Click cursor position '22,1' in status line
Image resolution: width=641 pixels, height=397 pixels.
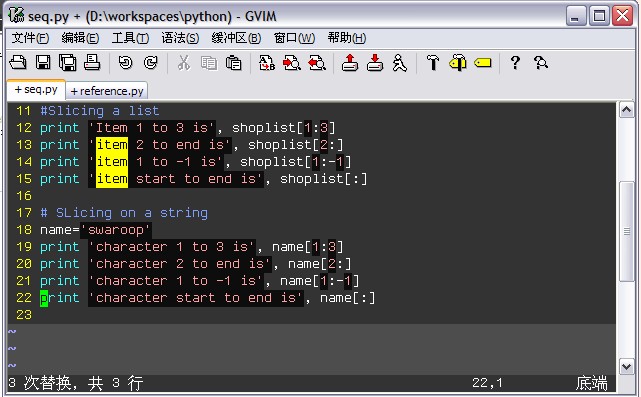[x=487, y=383]
